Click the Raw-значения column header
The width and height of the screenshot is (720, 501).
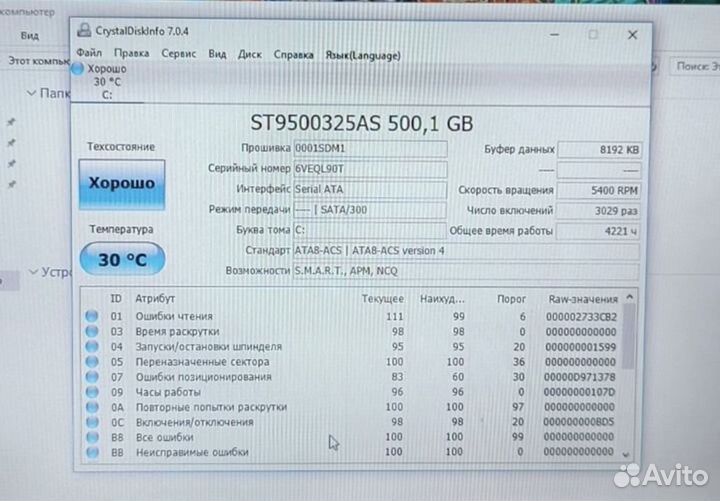tap(583, 299)
